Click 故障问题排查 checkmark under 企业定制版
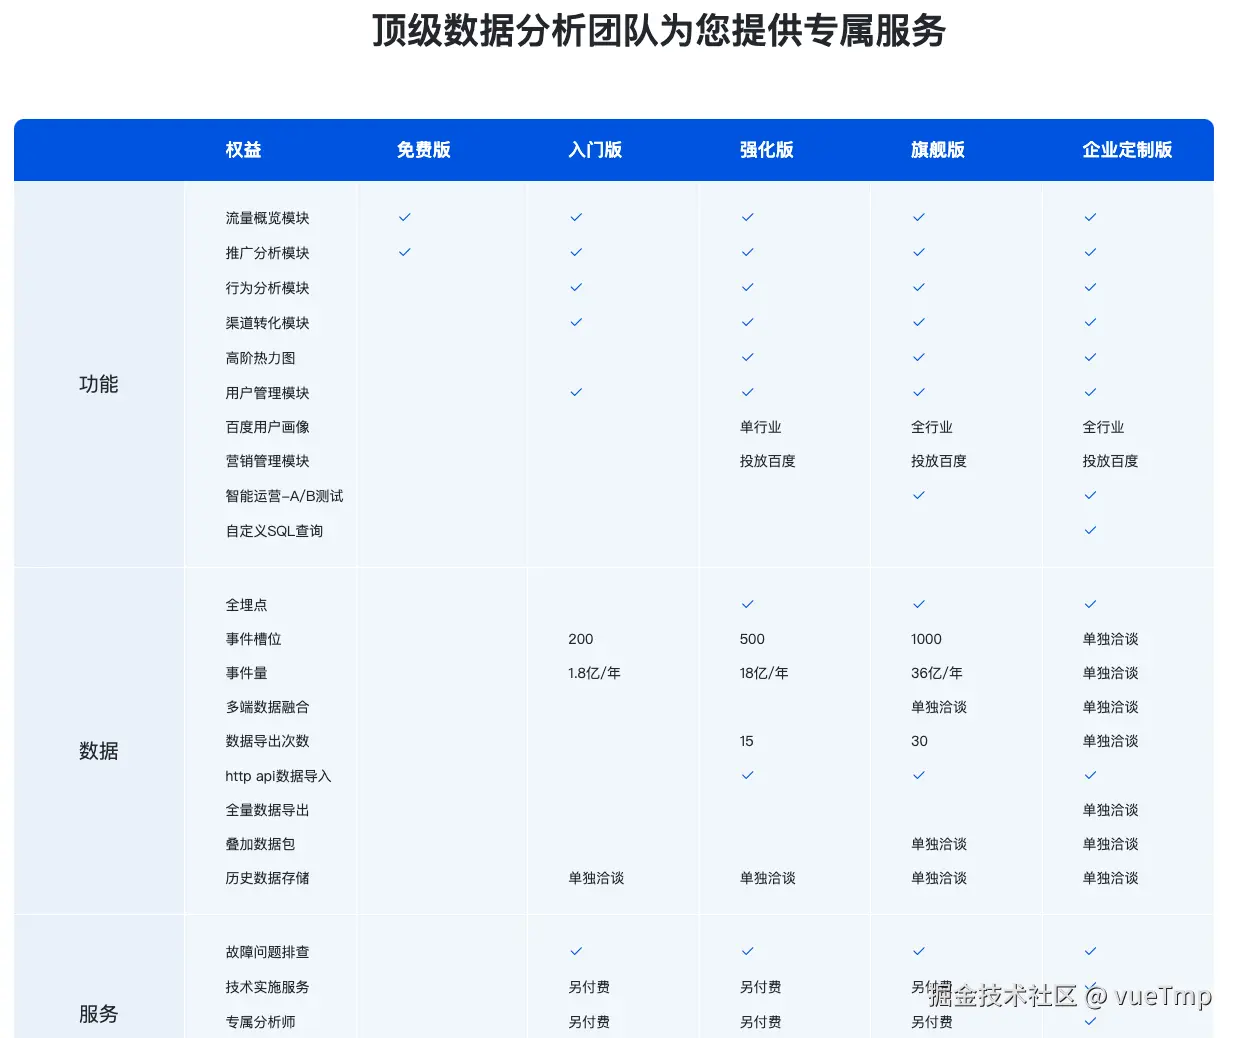 (x=1091, y=951)
